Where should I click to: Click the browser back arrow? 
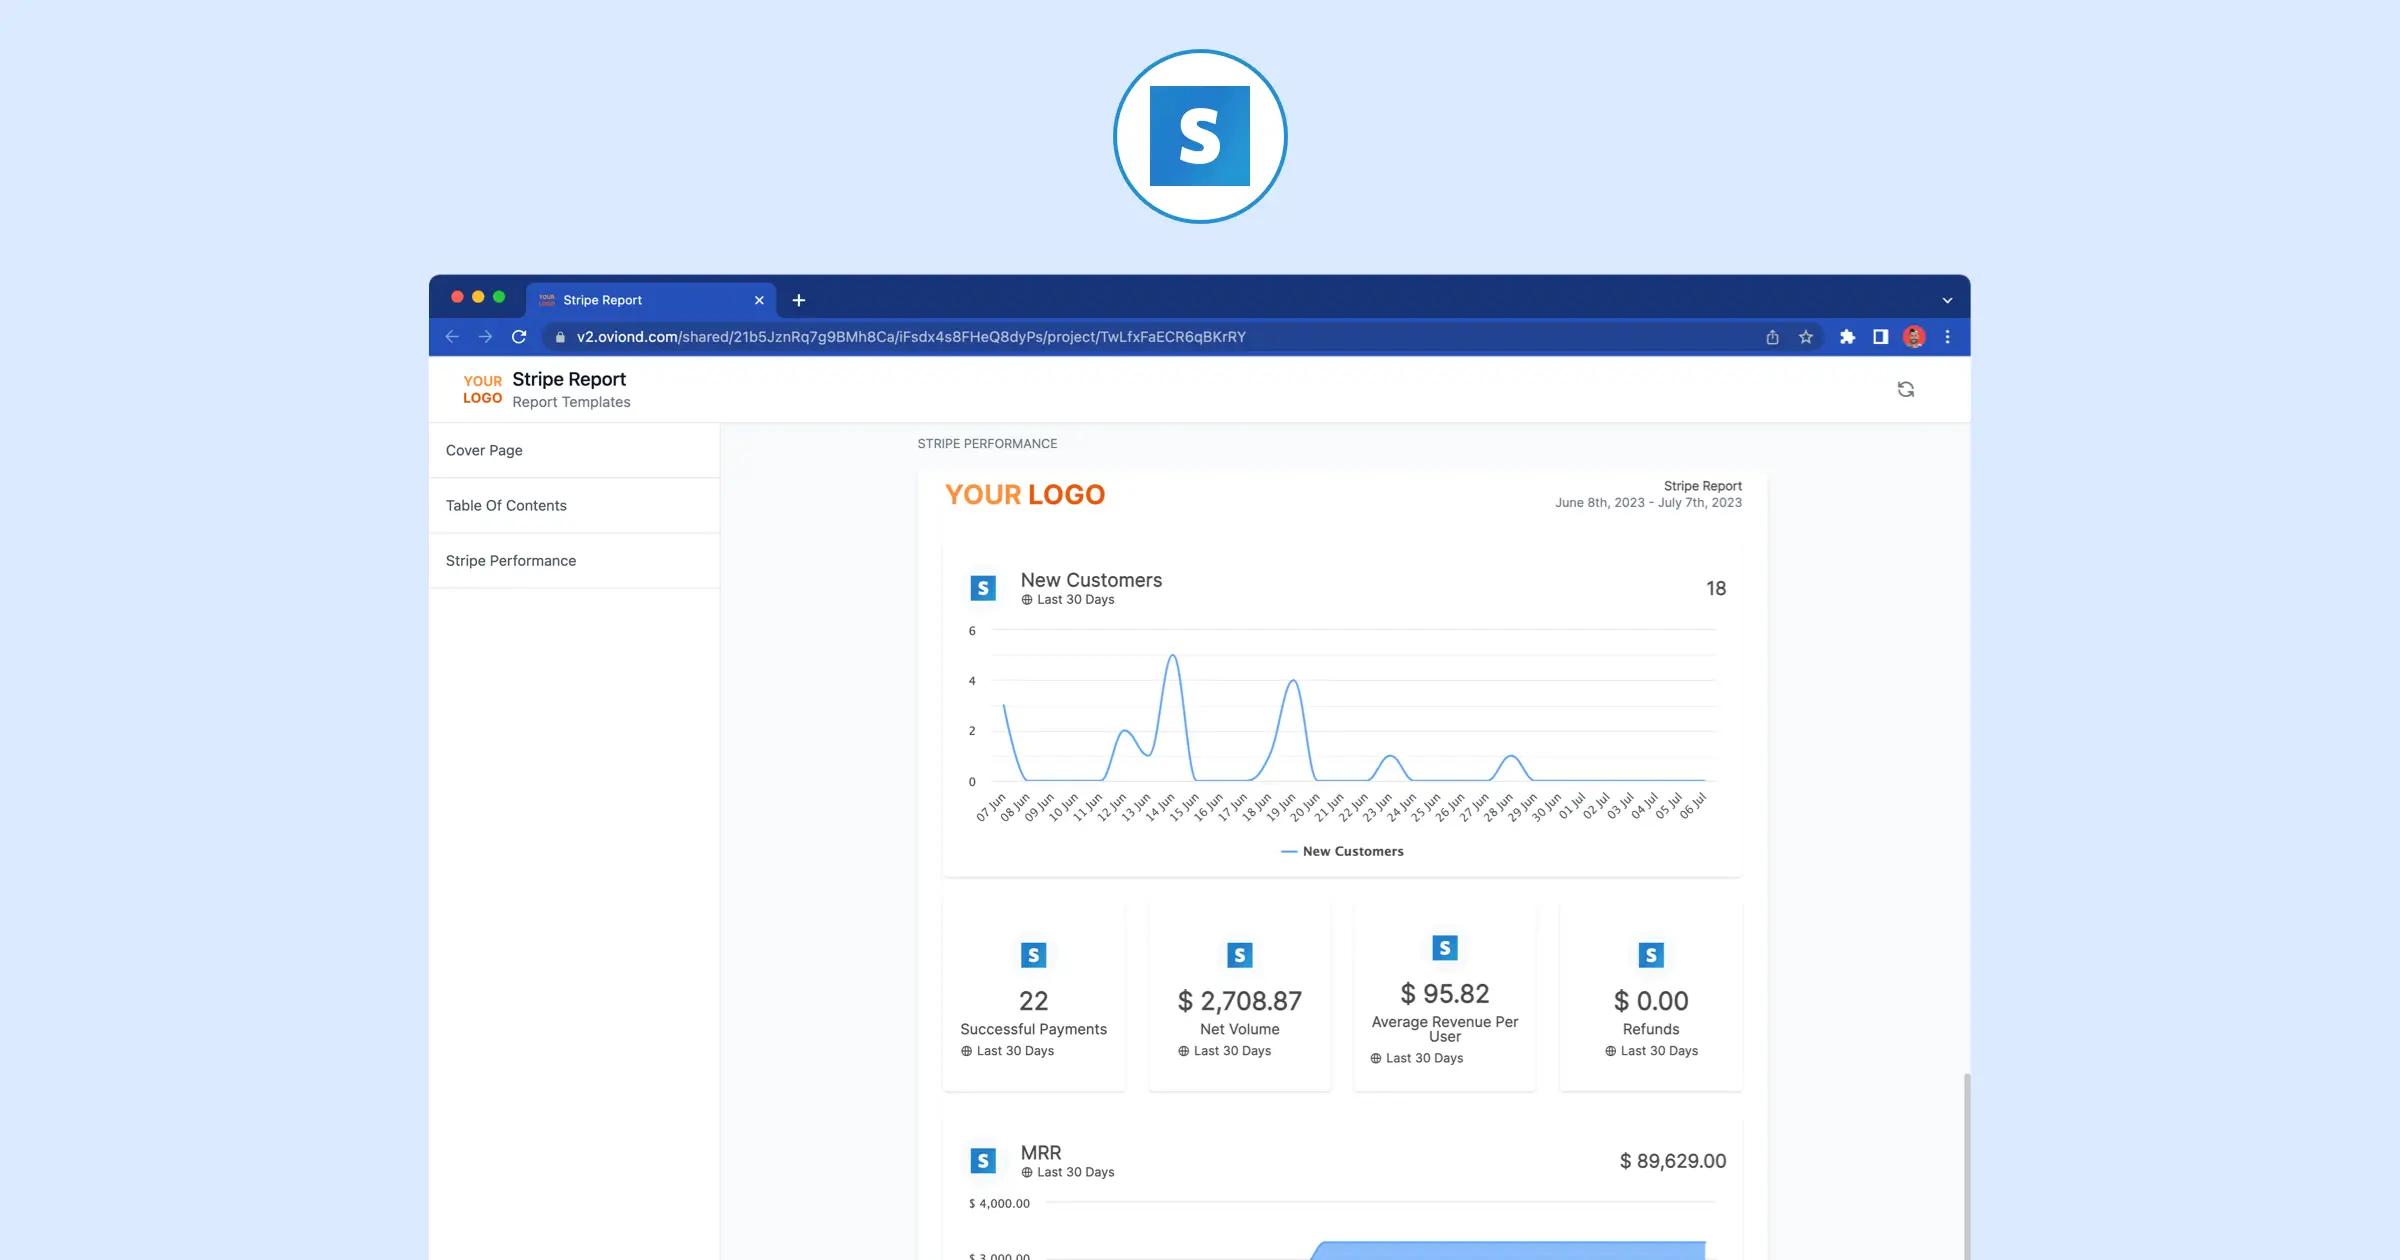click(452, 337)
